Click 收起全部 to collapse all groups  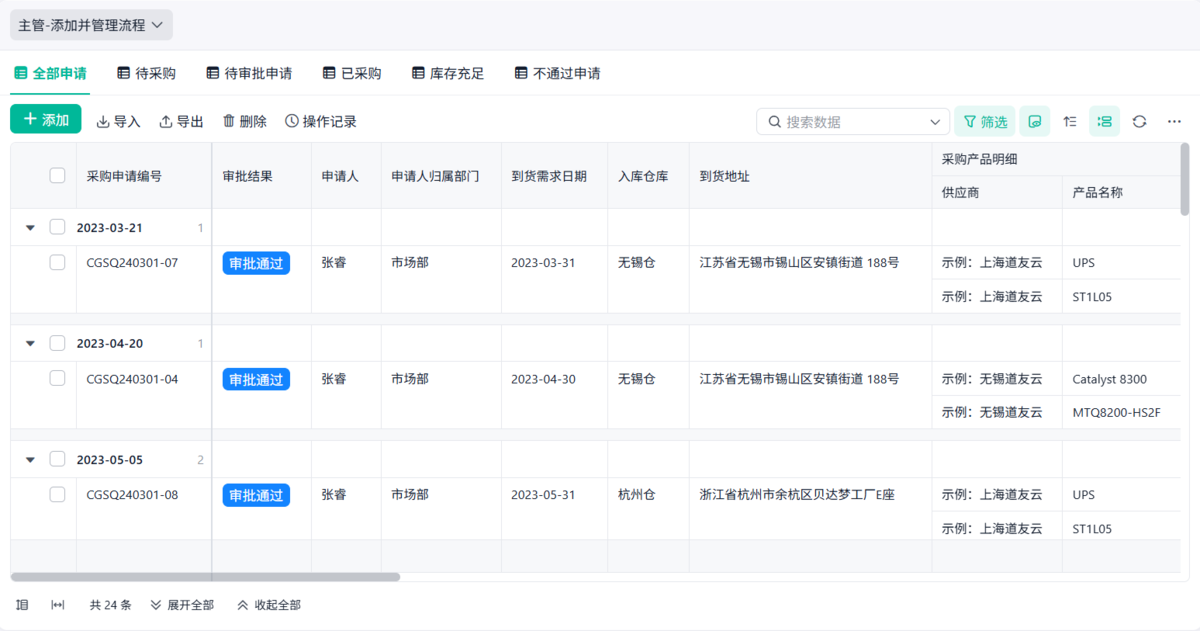tap(269, 605)
